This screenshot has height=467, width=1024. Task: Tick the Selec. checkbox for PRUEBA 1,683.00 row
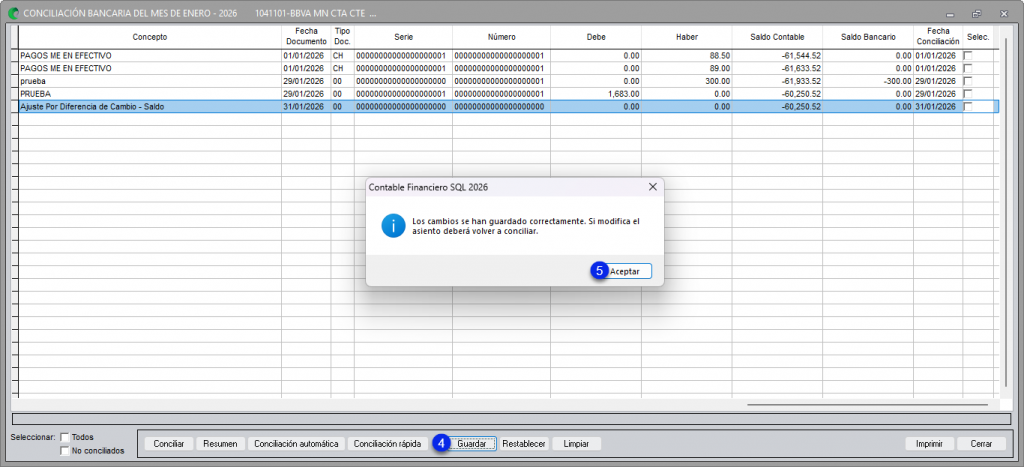(968, 93)
